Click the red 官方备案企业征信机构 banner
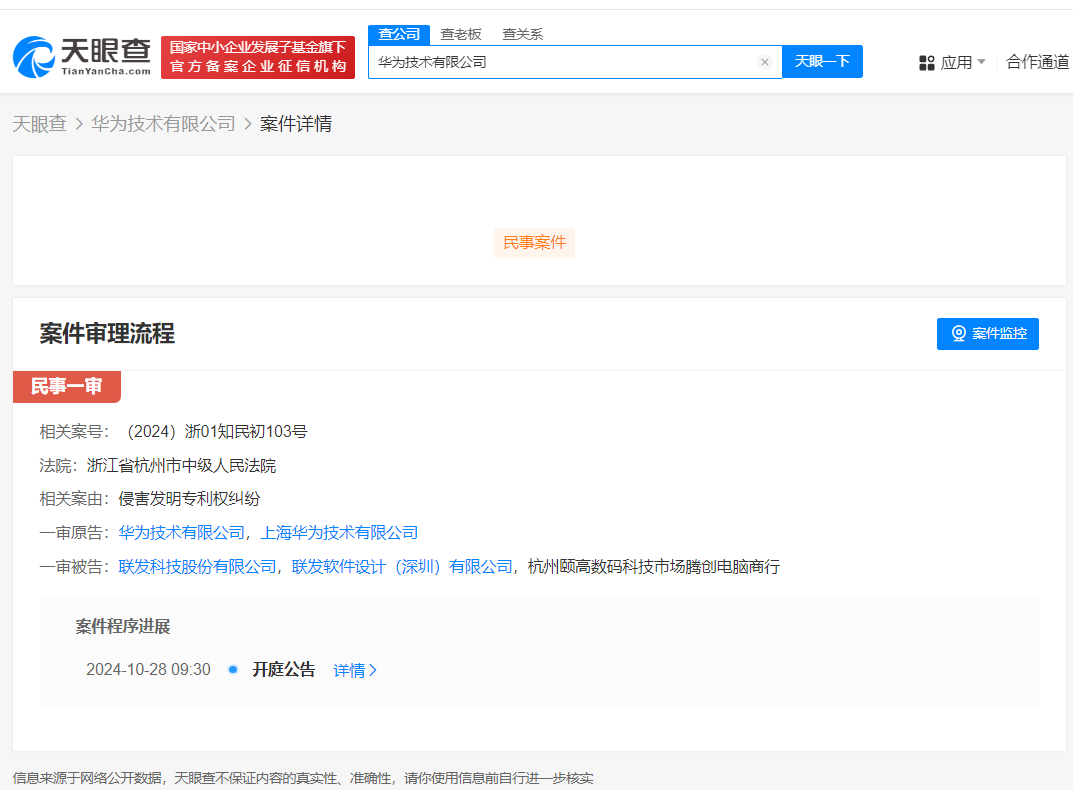Image resolution: width=1073 pixels, height=790 pixels. 258,58
